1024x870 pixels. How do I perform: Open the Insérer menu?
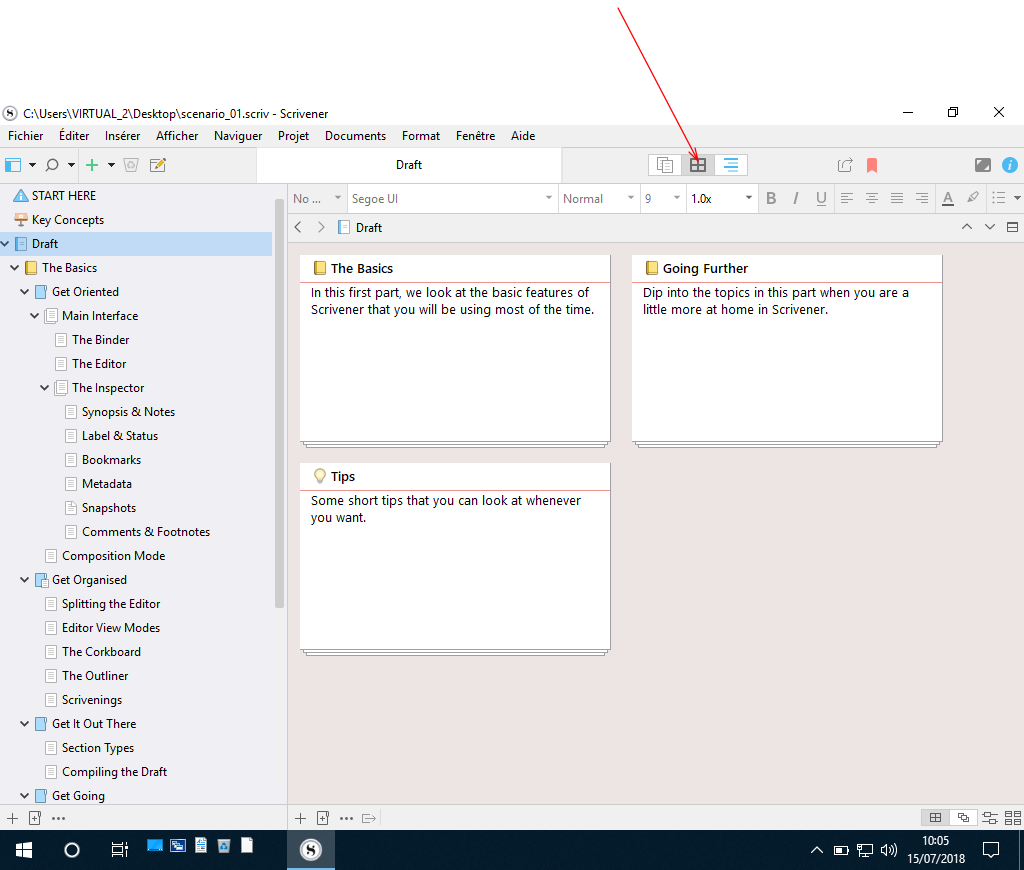(x=122, y=136)
